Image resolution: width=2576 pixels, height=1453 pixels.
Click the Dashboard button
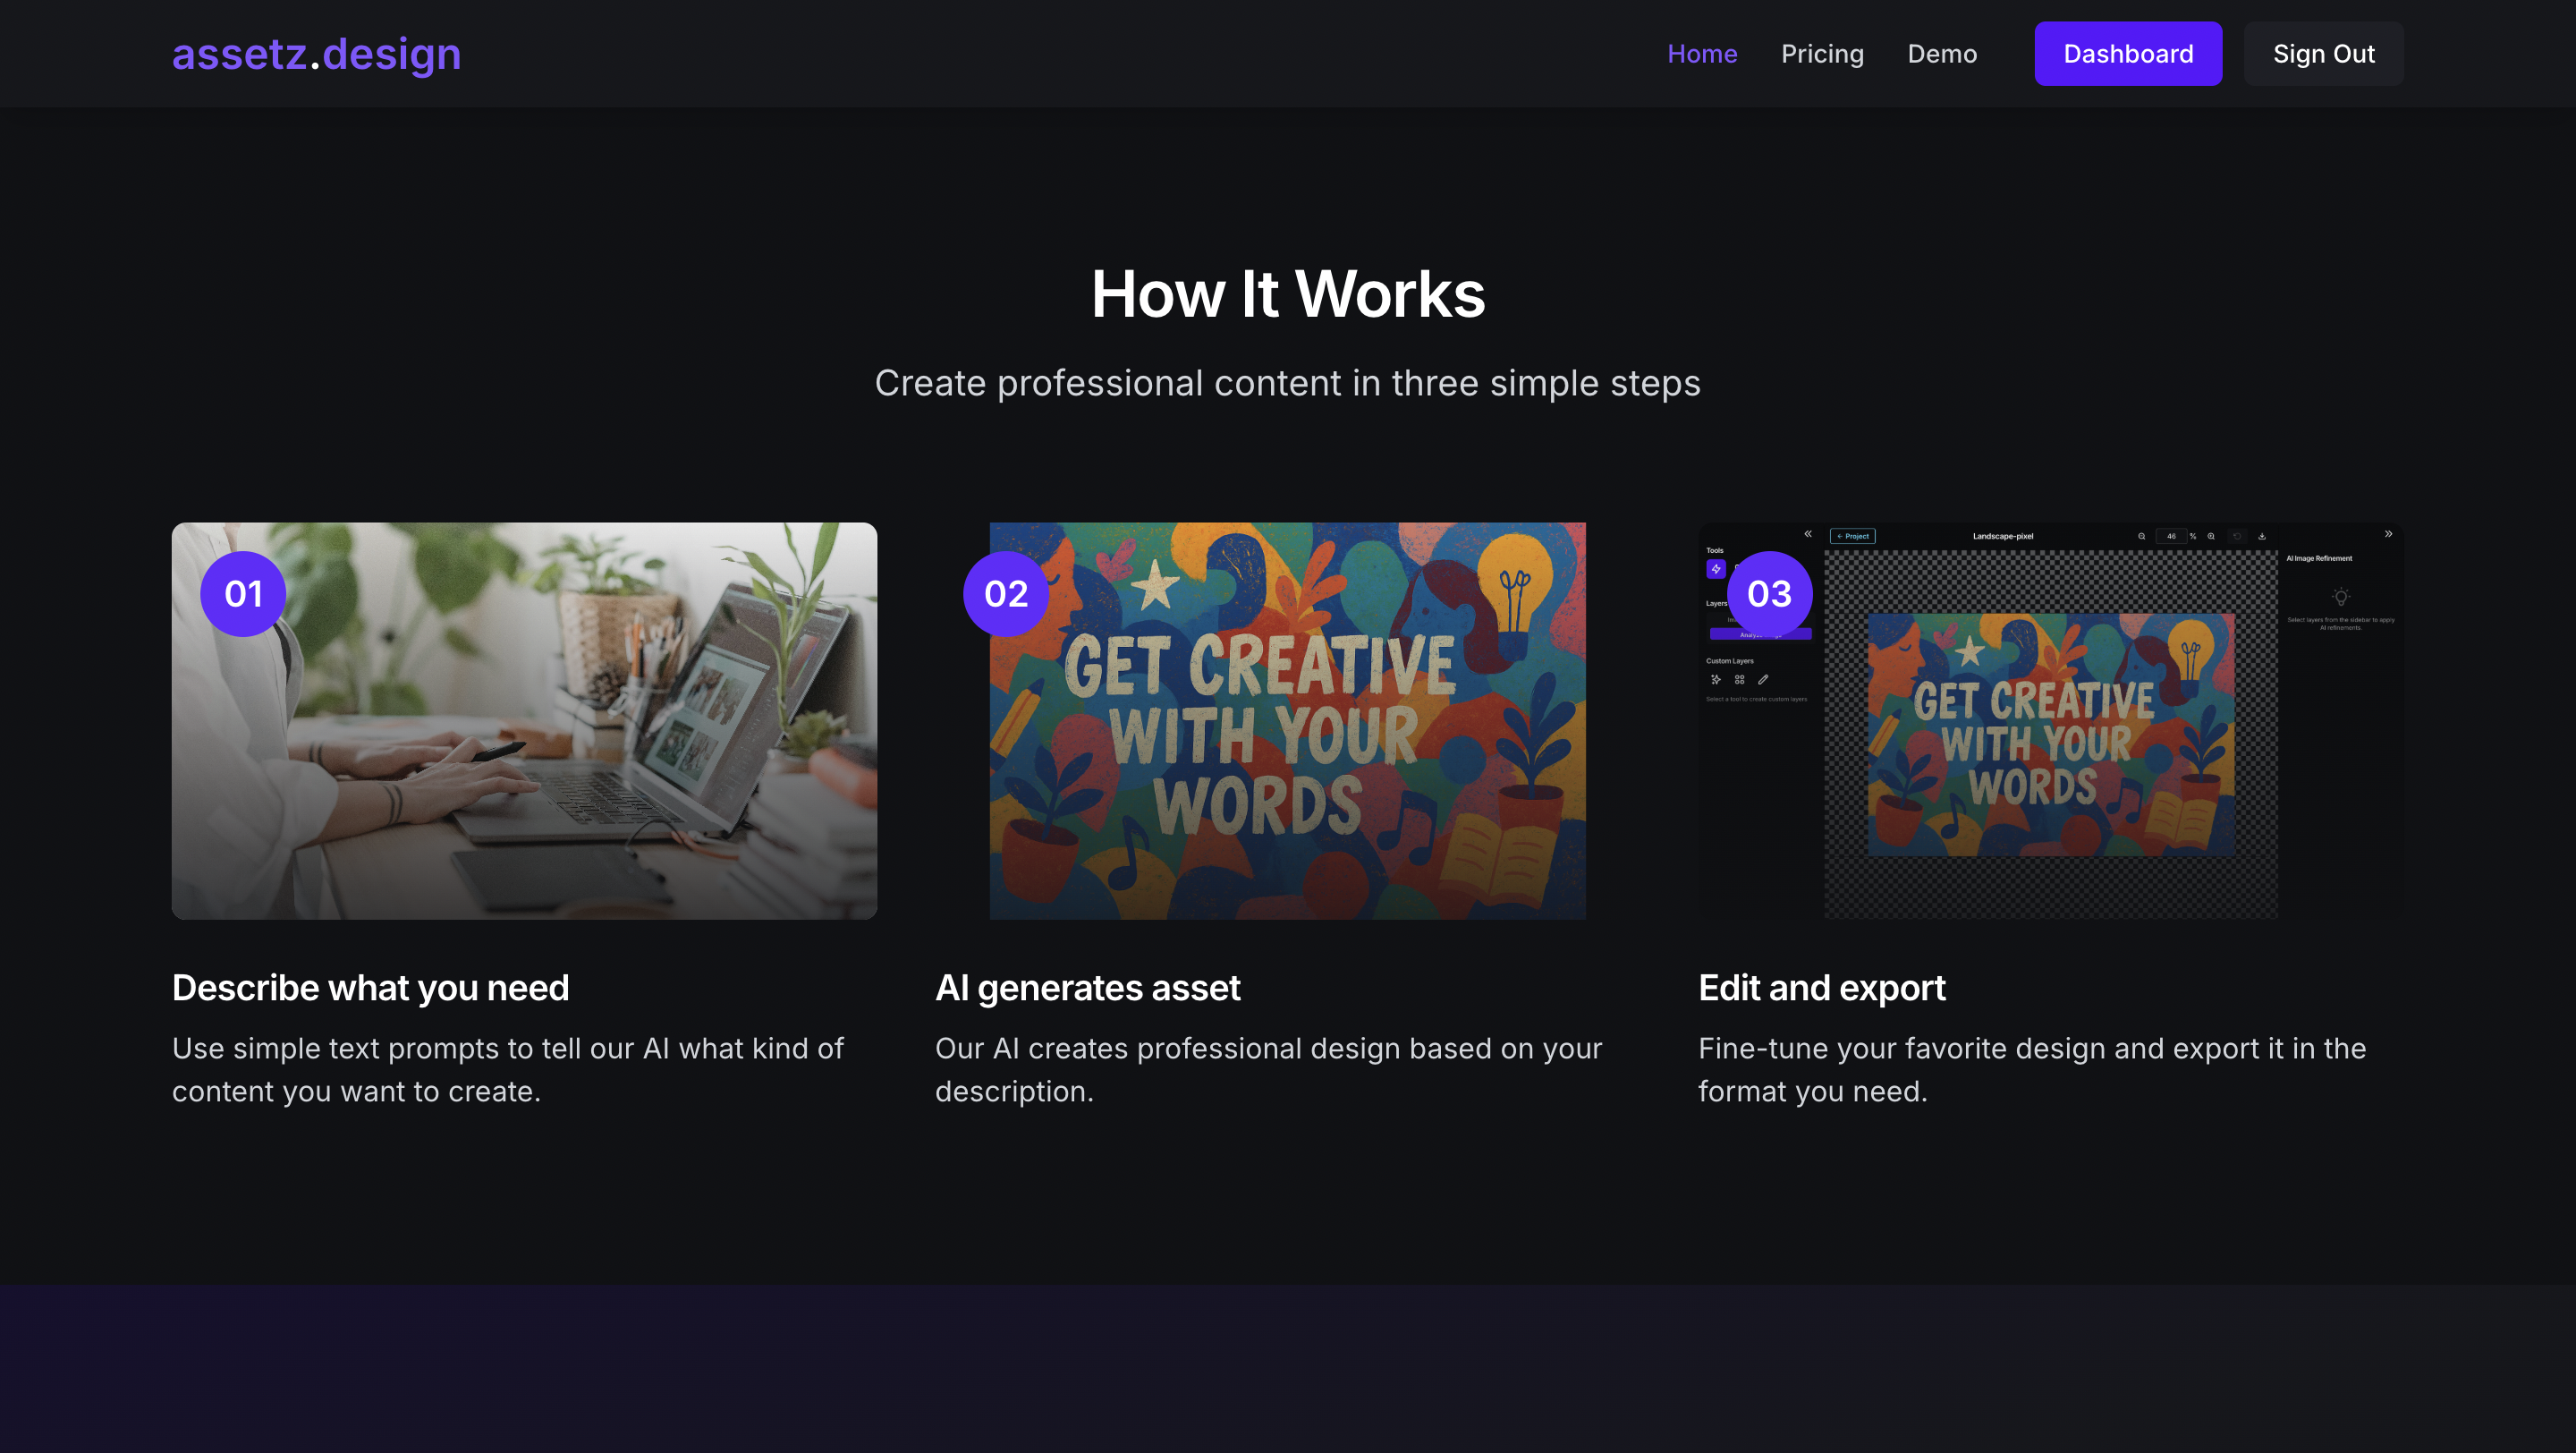pyautogui.click(x=2128, y=54)
